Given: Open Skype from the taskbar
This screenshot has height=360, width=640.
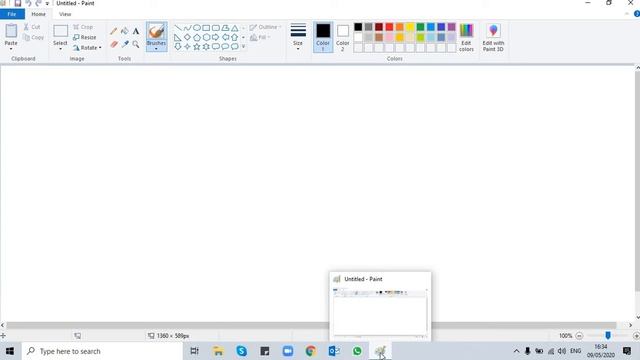Looking at the screenshot, I should [242, 351].
